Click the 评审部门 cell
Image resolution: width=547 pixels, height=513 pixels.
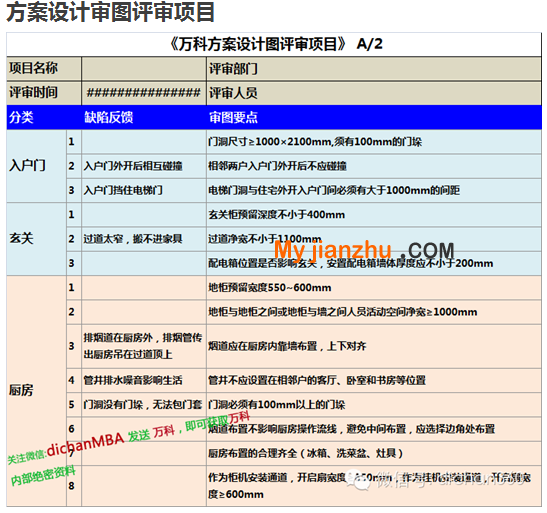(374, 68)
